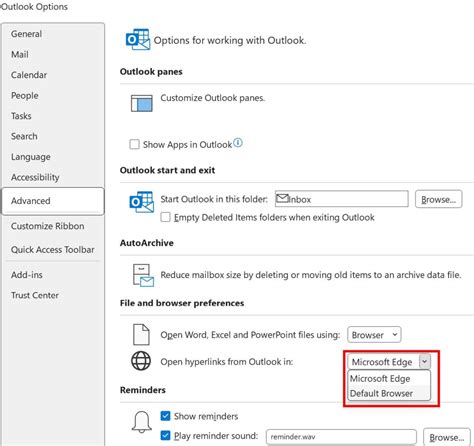Image resolution: width=474 pixels, height=446 pixels.
Task: Click Browse next to the Inbox folder field
Action: point(438,199)
